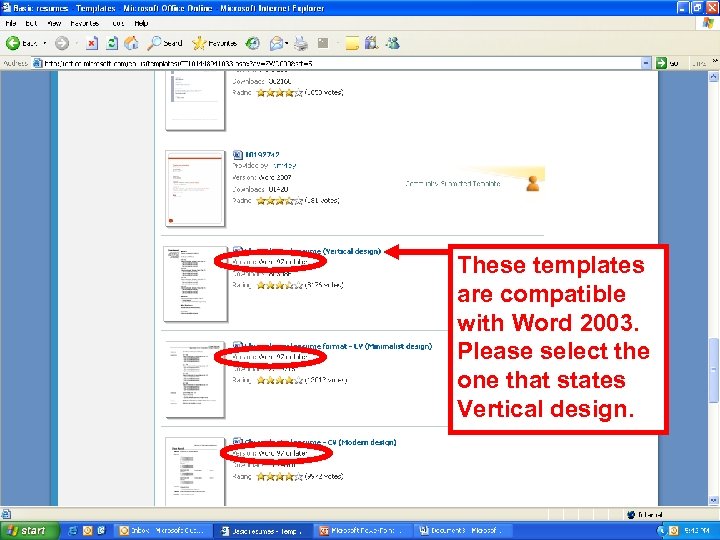Screen dimensions: 720x540
Task: Open the Search magnifier in the toolbar
Action: click(165, 43)
